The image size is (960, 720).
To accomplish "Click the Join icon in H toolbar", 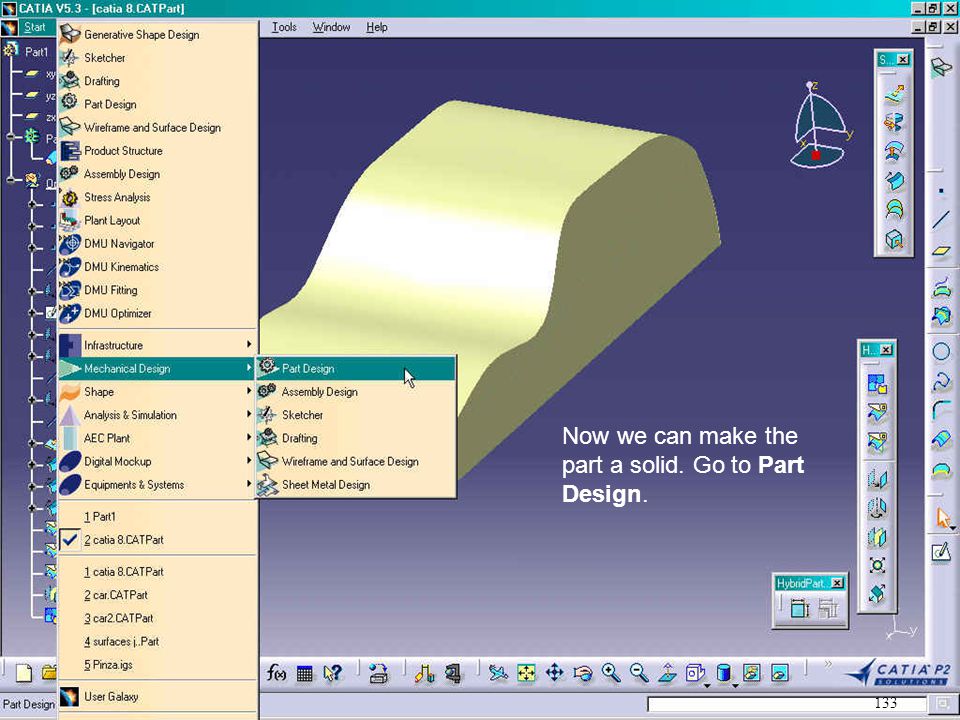I will (x=877, y=384).
